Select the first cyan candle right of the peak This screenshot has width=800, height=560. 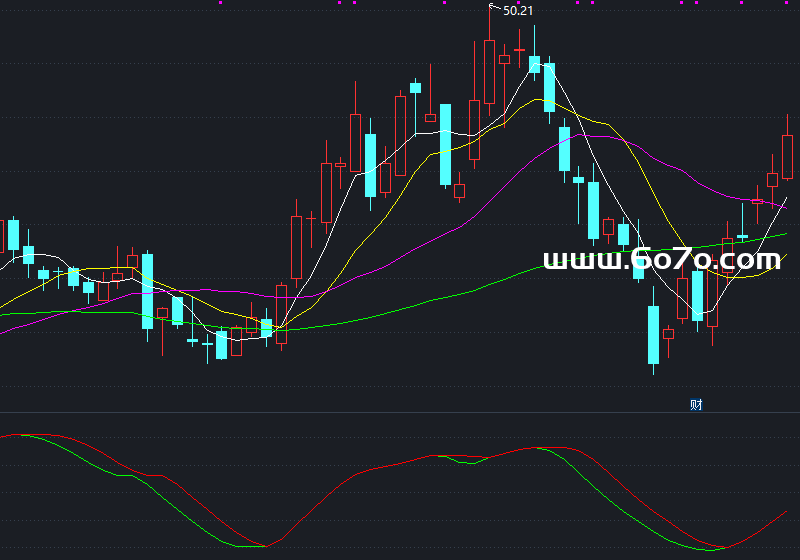click(534, 64)
